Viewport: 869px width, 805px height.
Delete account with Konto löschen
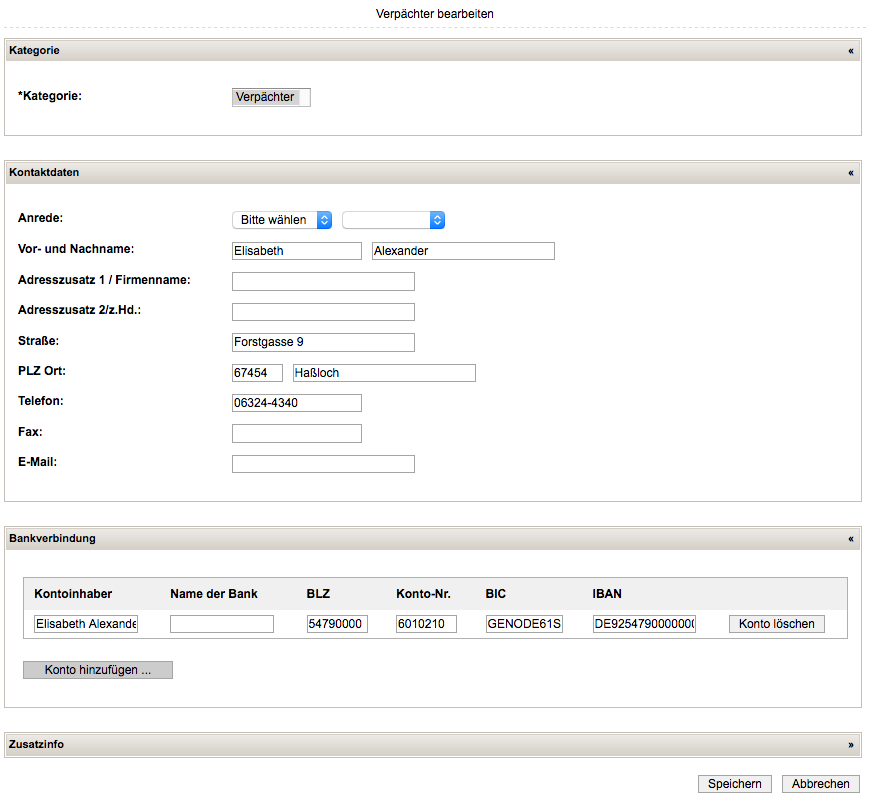[x=777, y=624]
